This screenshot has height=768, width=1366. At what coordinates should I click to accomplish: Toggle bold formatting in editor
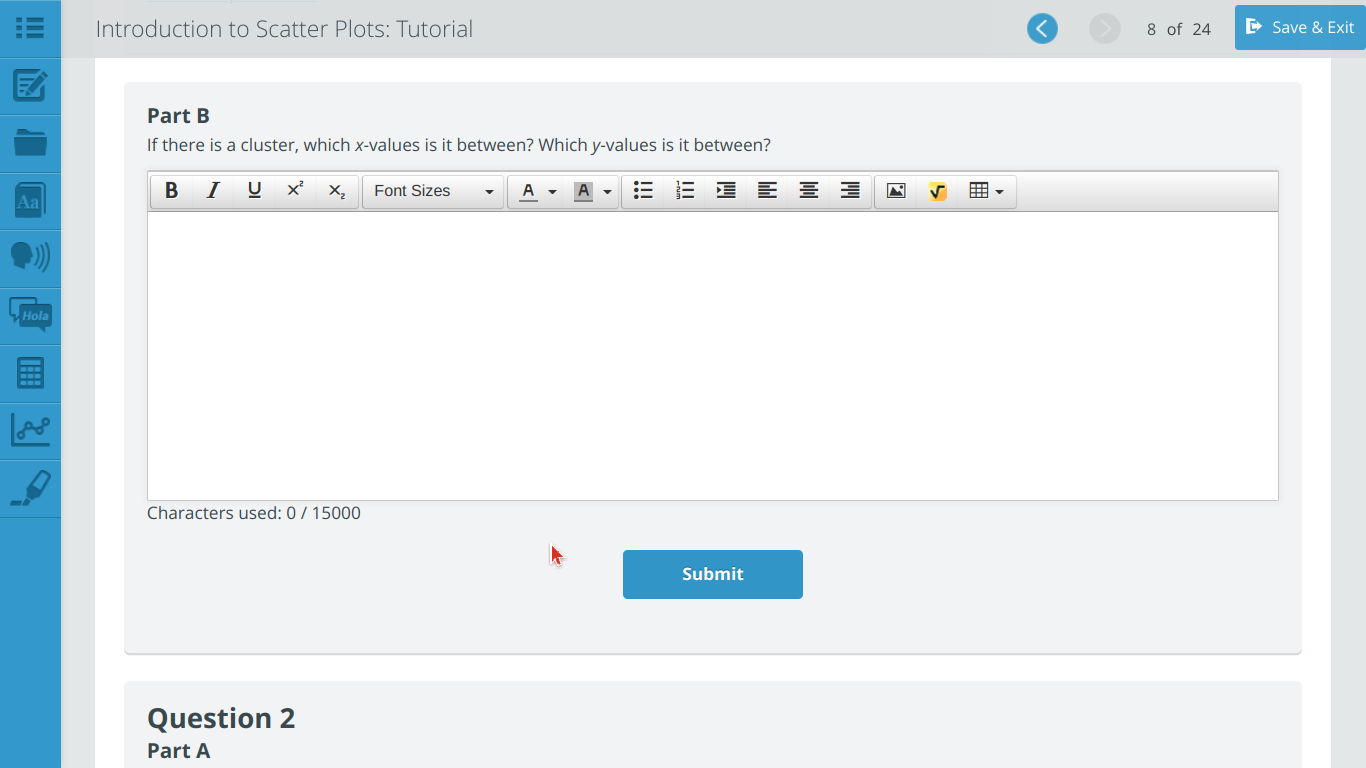(171, 191)
